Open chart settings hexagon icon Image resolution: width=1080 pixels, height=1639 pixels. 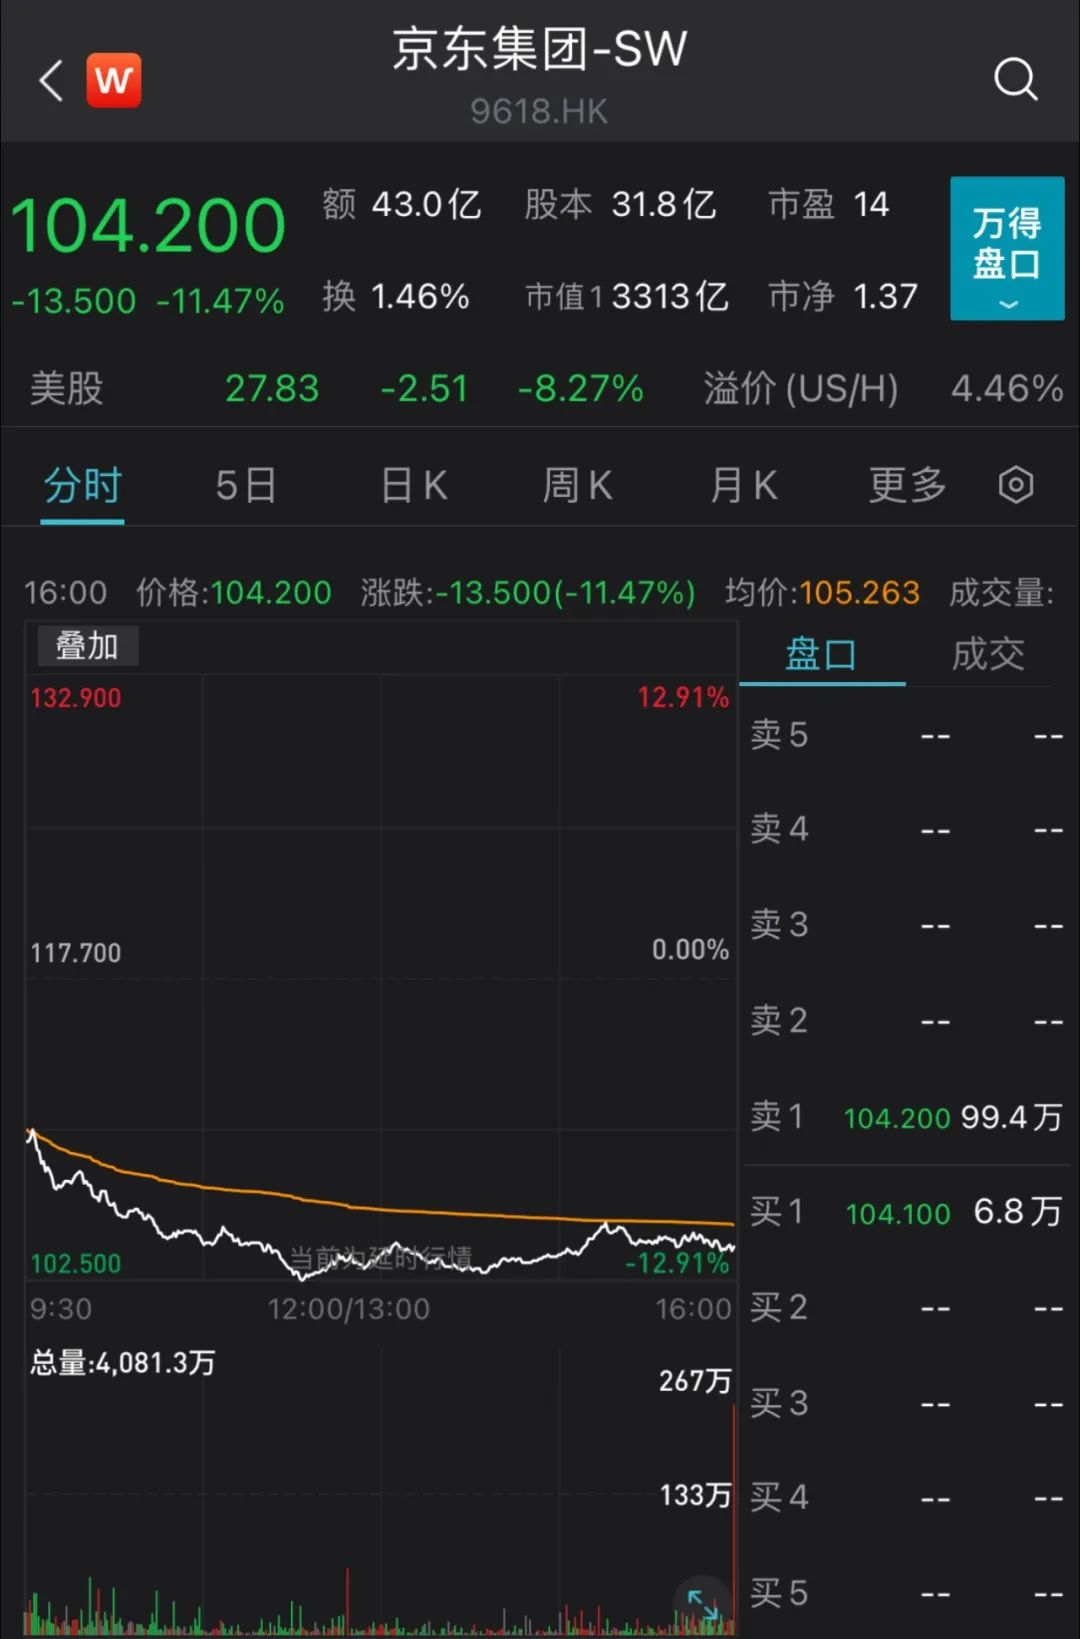click(1015, 485)
